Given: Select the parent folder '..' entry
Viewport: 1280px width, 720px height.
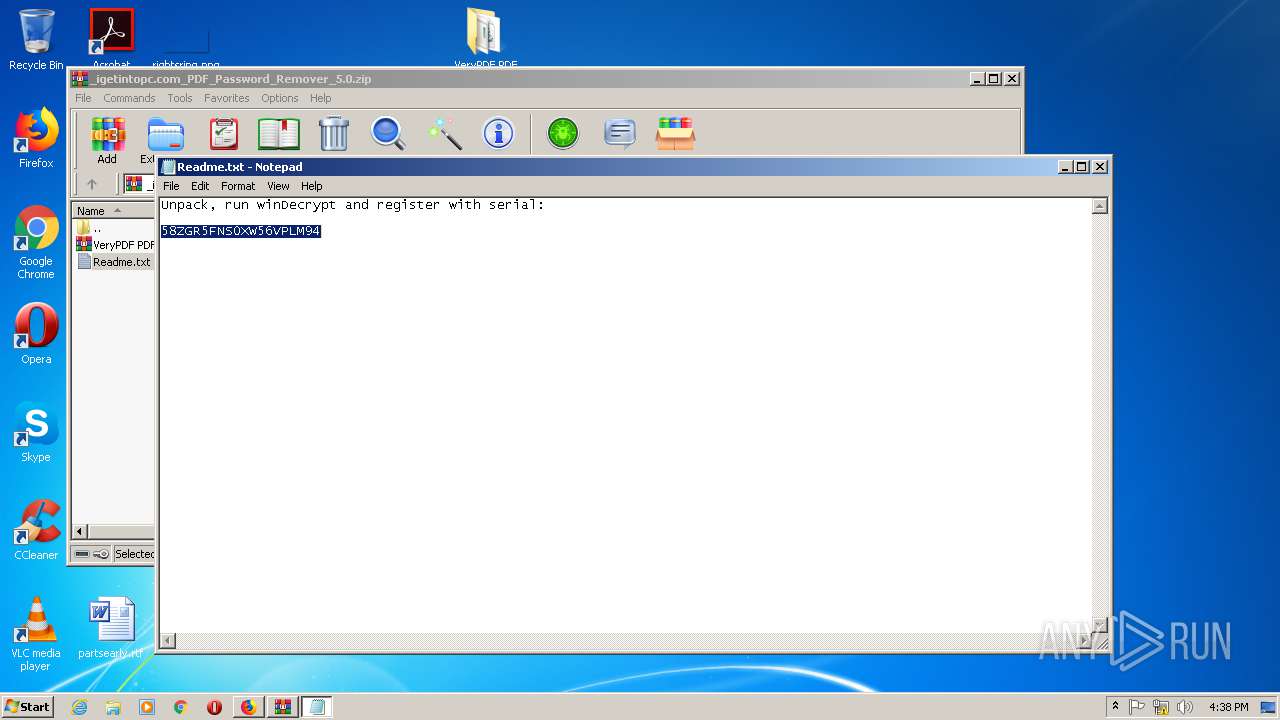Looking at the screenshot, I should pyautogui.click(x=89, y=228).
